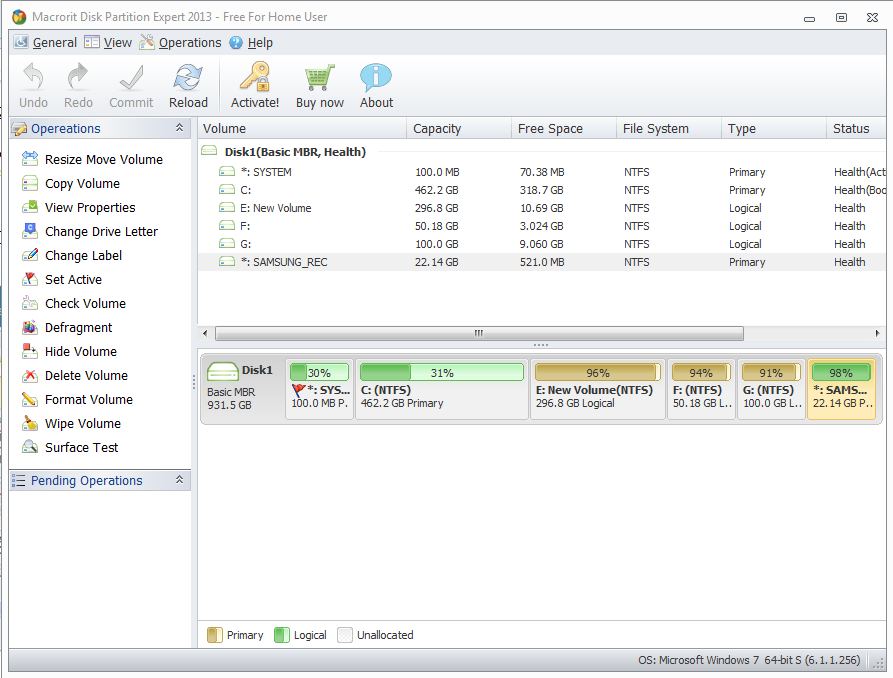893x678 pixels.
Task: Open the Operations menu
Action: (180, 43)
